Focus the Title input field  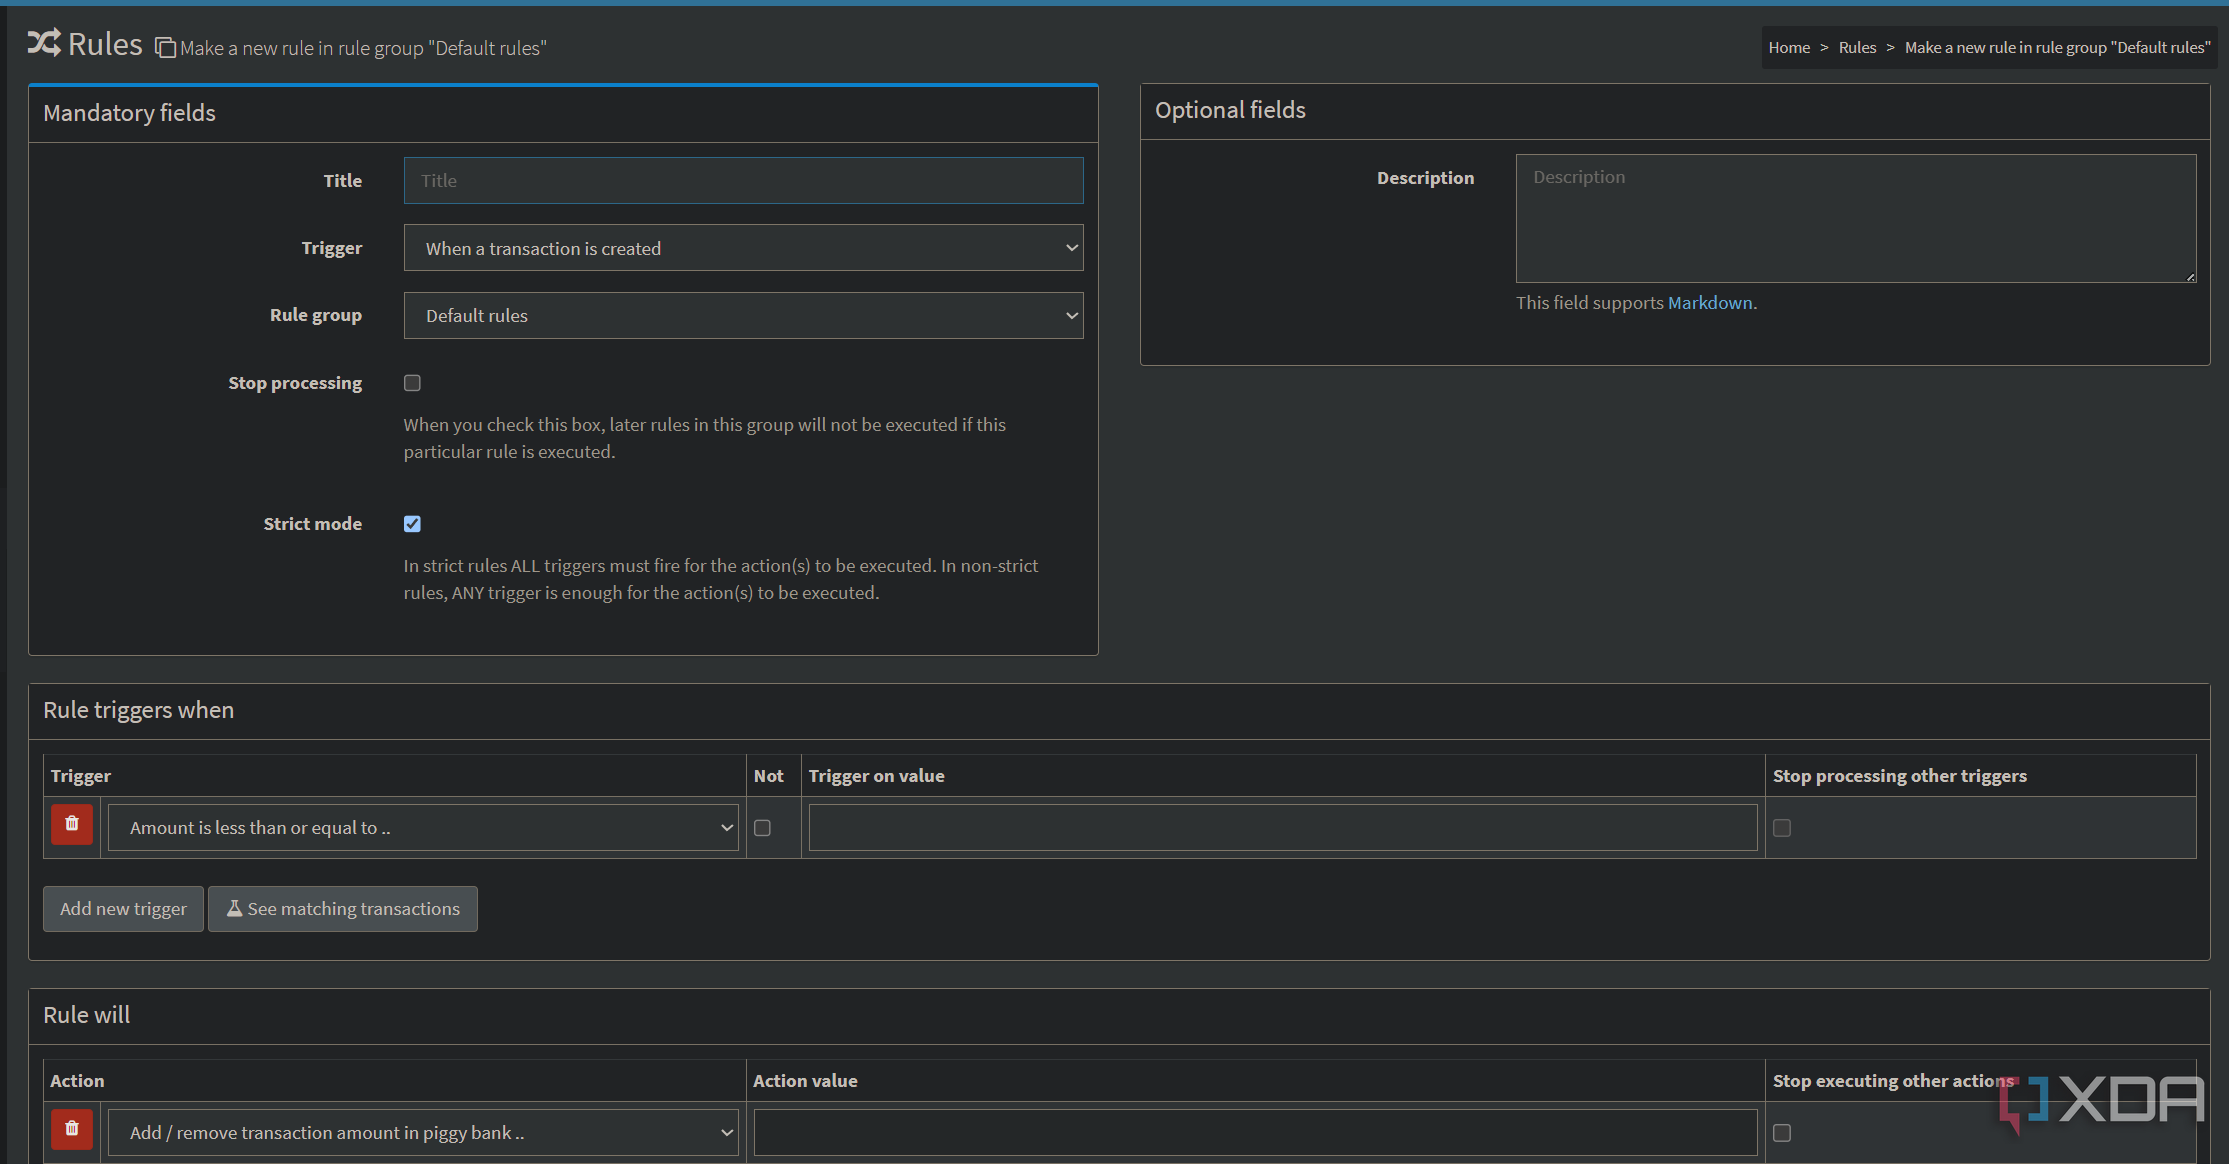click(743, 181)
